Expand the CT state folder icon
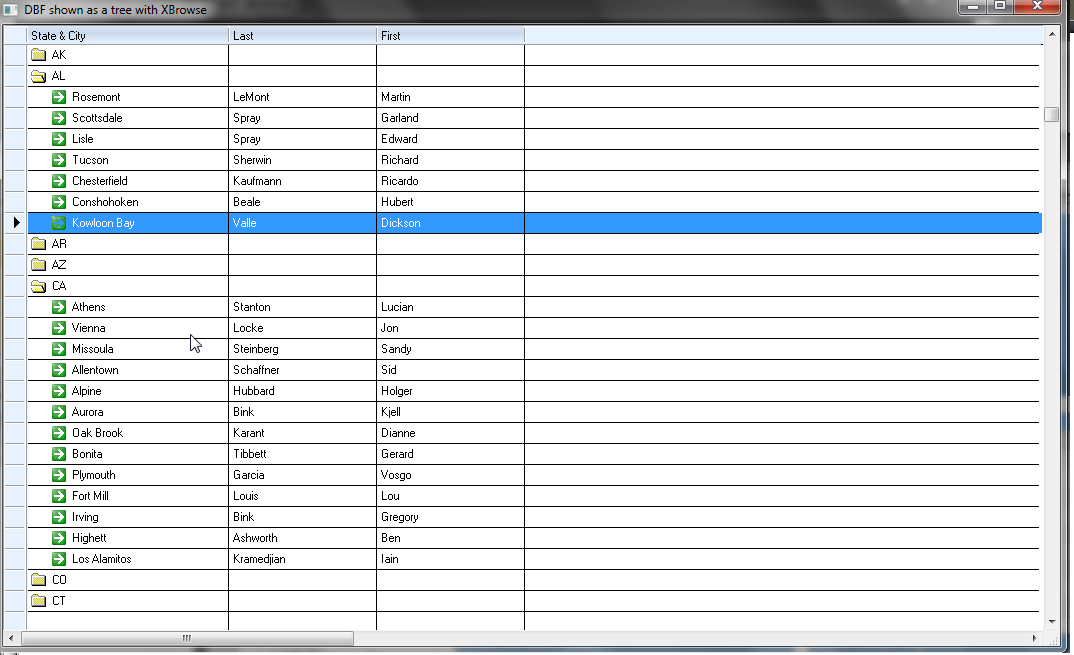1074x655 pixels. [38, 601]
